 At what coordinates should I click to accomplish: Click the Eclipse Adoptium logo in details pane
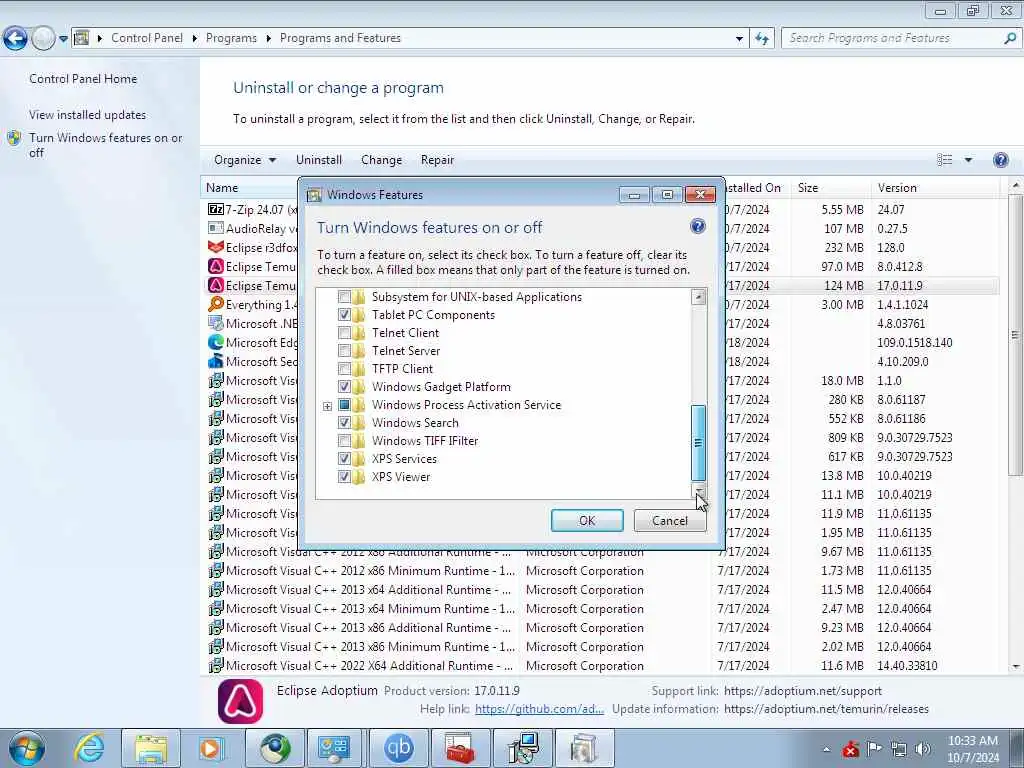click(240, 701)
